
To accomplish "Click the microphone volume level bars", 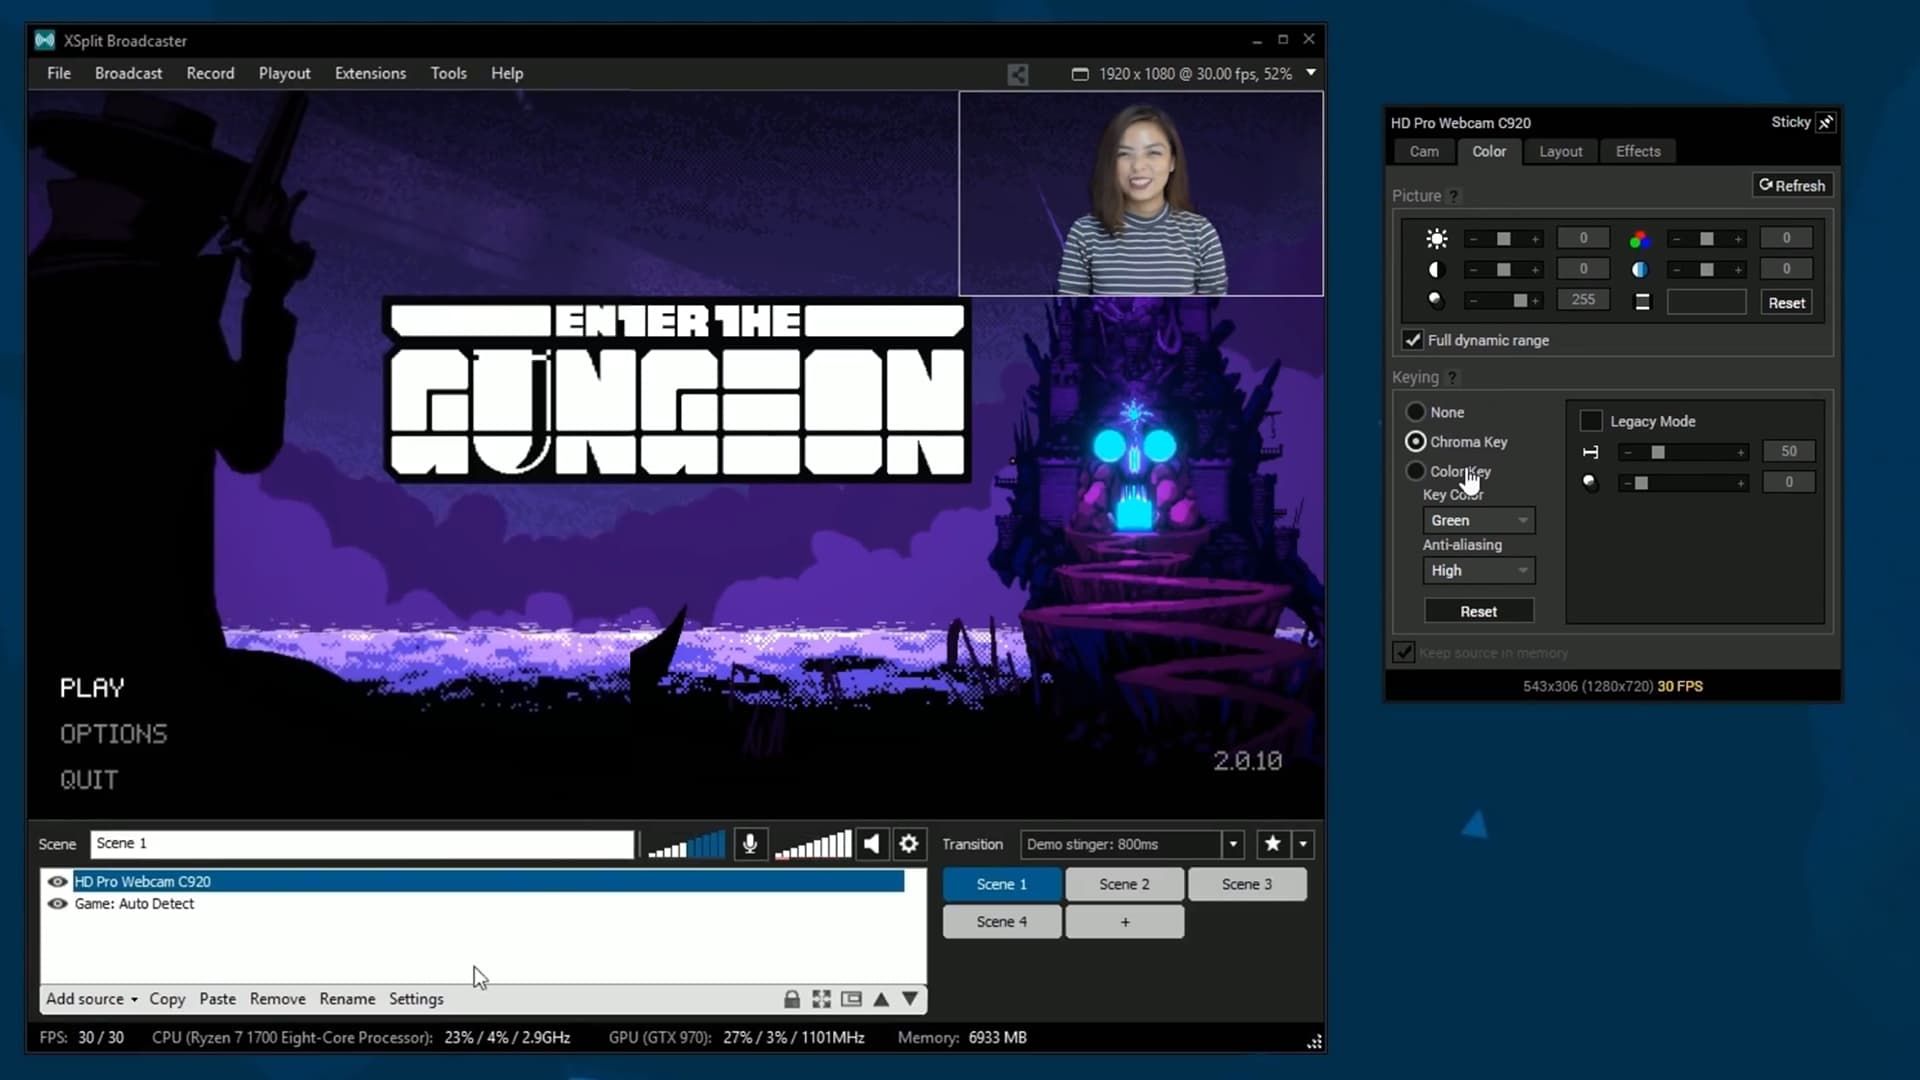I will click(686, 844).
